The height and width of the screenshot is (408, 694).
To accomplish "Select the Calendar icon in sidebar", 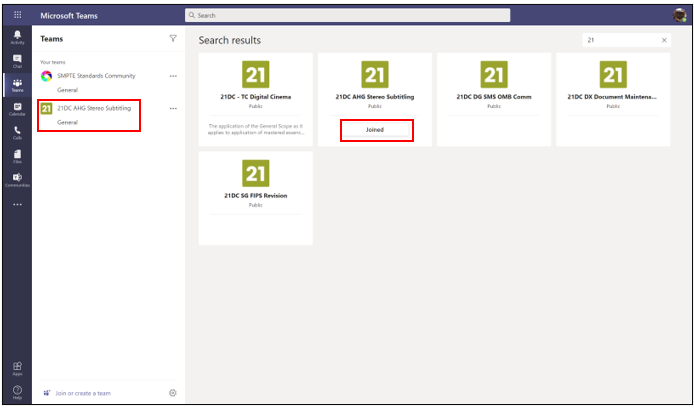I will pos(17,108).
